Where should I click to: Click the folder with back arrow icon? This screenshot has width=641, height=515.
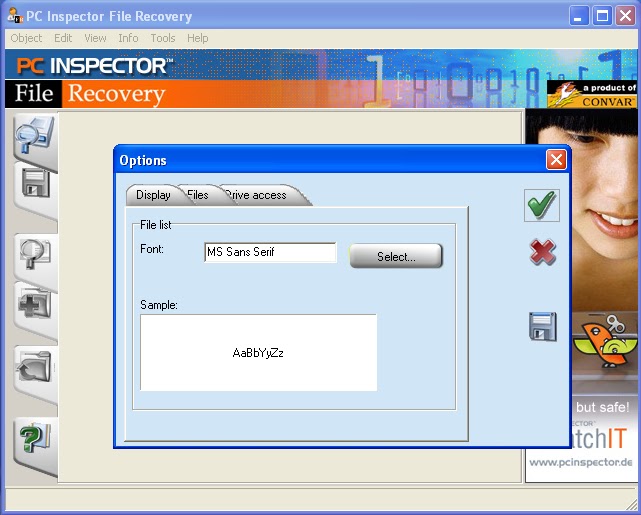click(x=35, y=367)
